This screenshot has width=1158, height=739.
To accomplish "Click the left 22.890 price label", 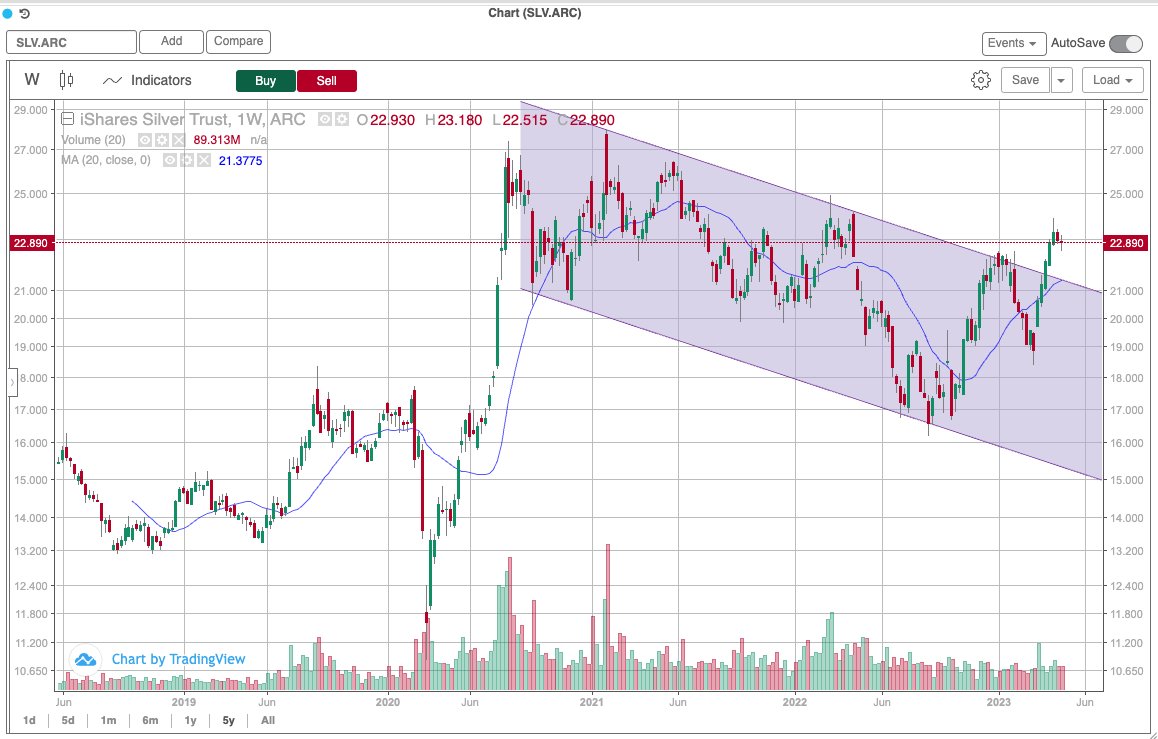I will (32, 243).
